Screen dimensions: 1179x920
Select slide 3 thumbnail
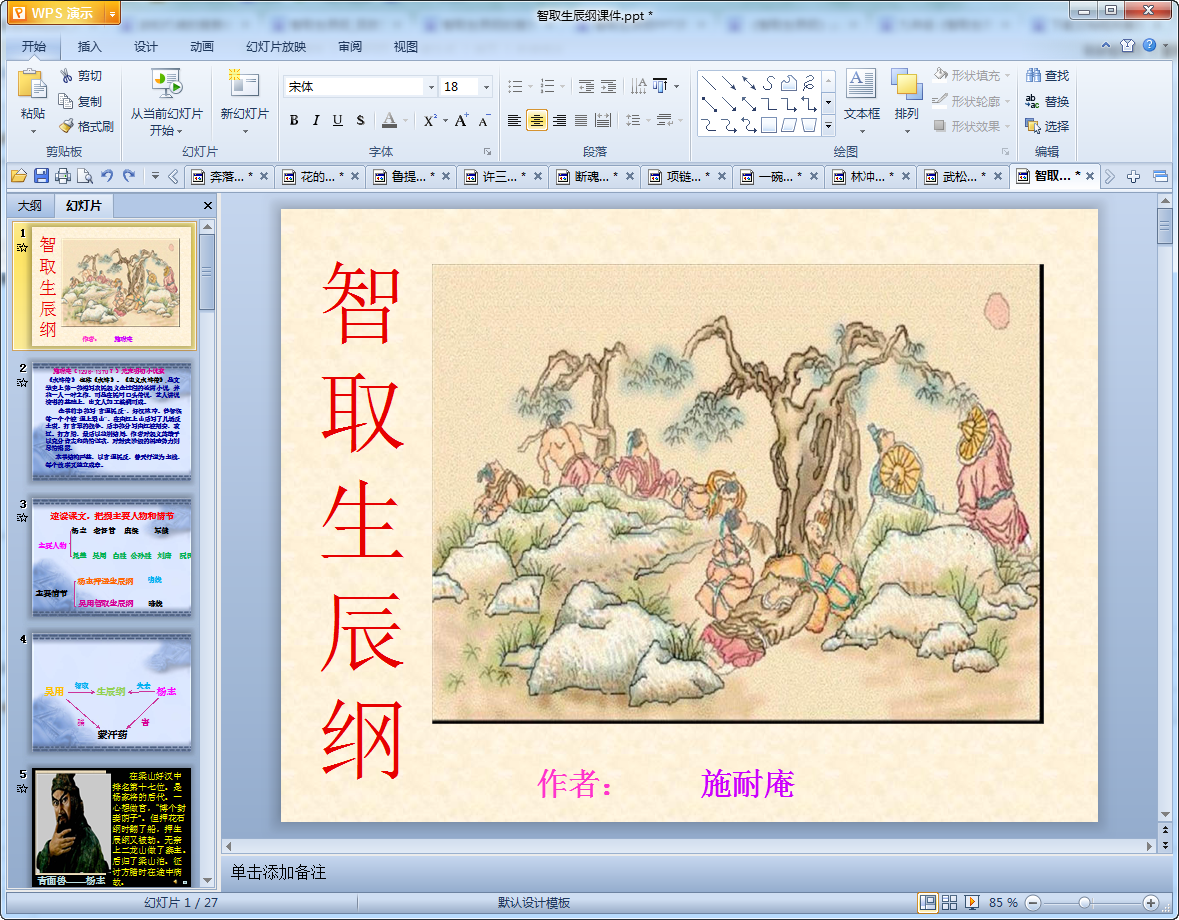(111, 557)
